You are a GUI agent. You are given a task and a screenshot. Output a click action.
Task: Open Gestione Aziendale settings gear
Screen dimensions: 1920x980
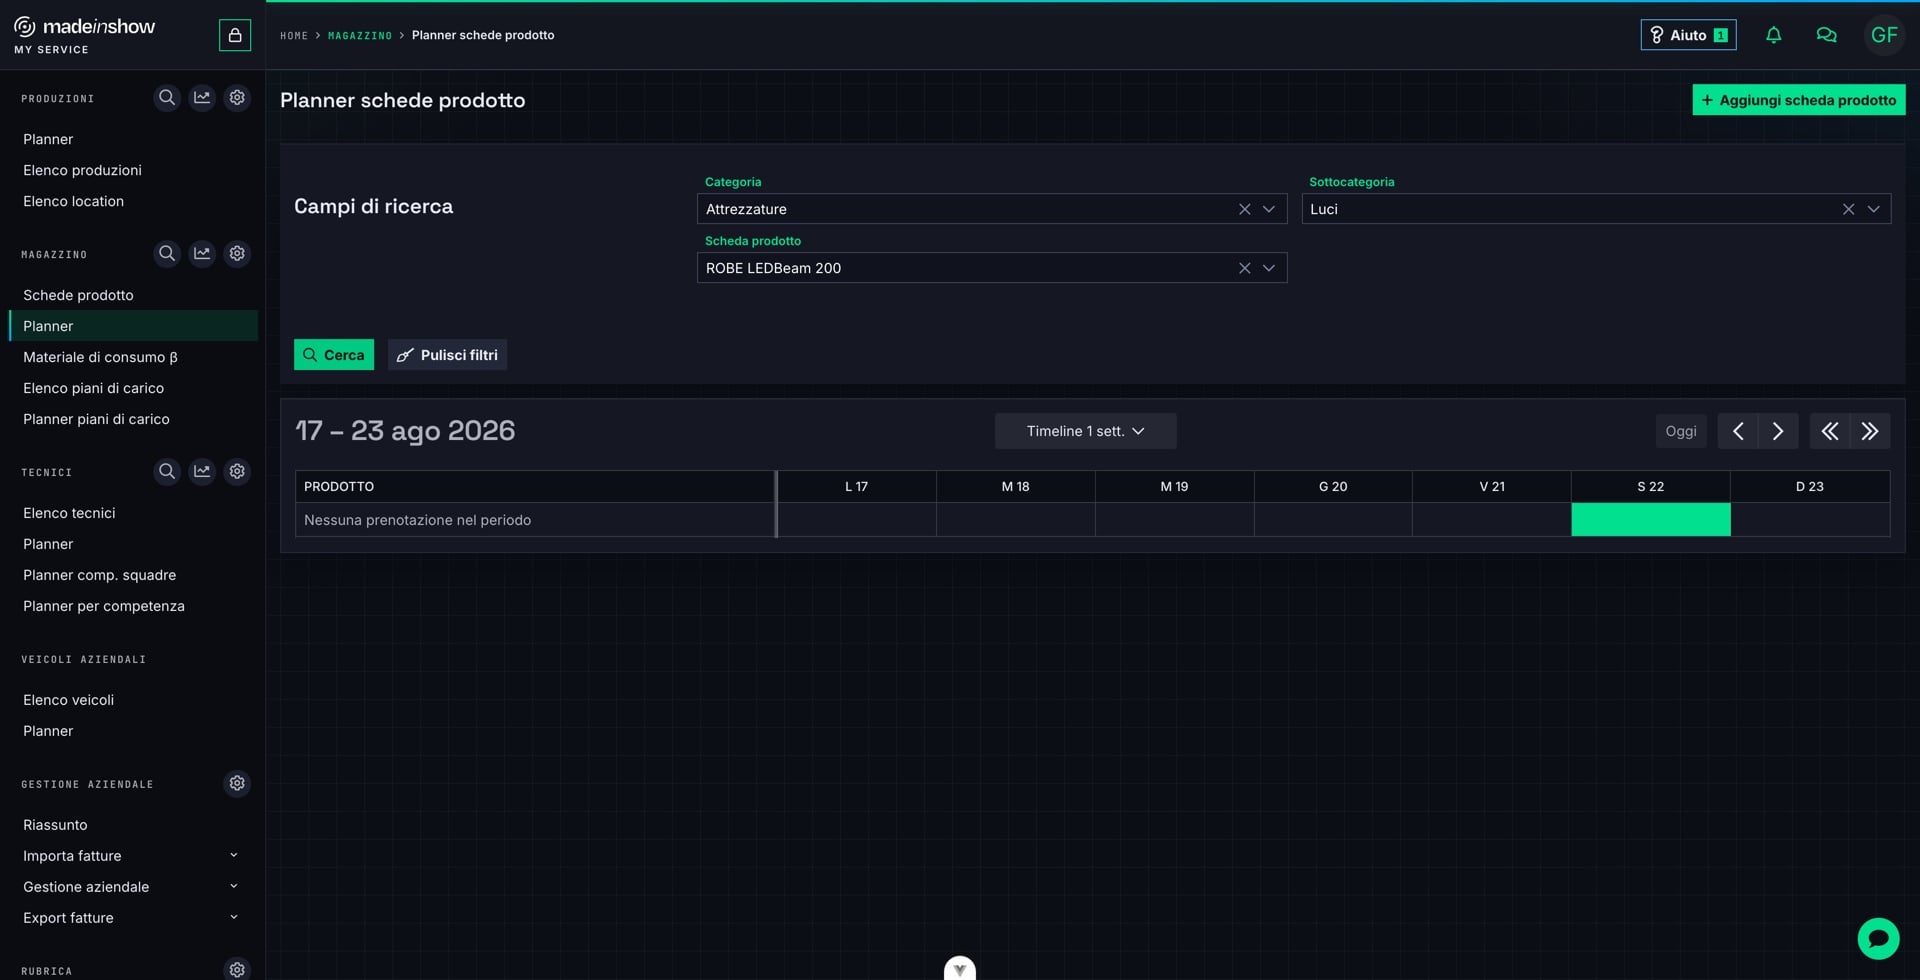(237, 783)
